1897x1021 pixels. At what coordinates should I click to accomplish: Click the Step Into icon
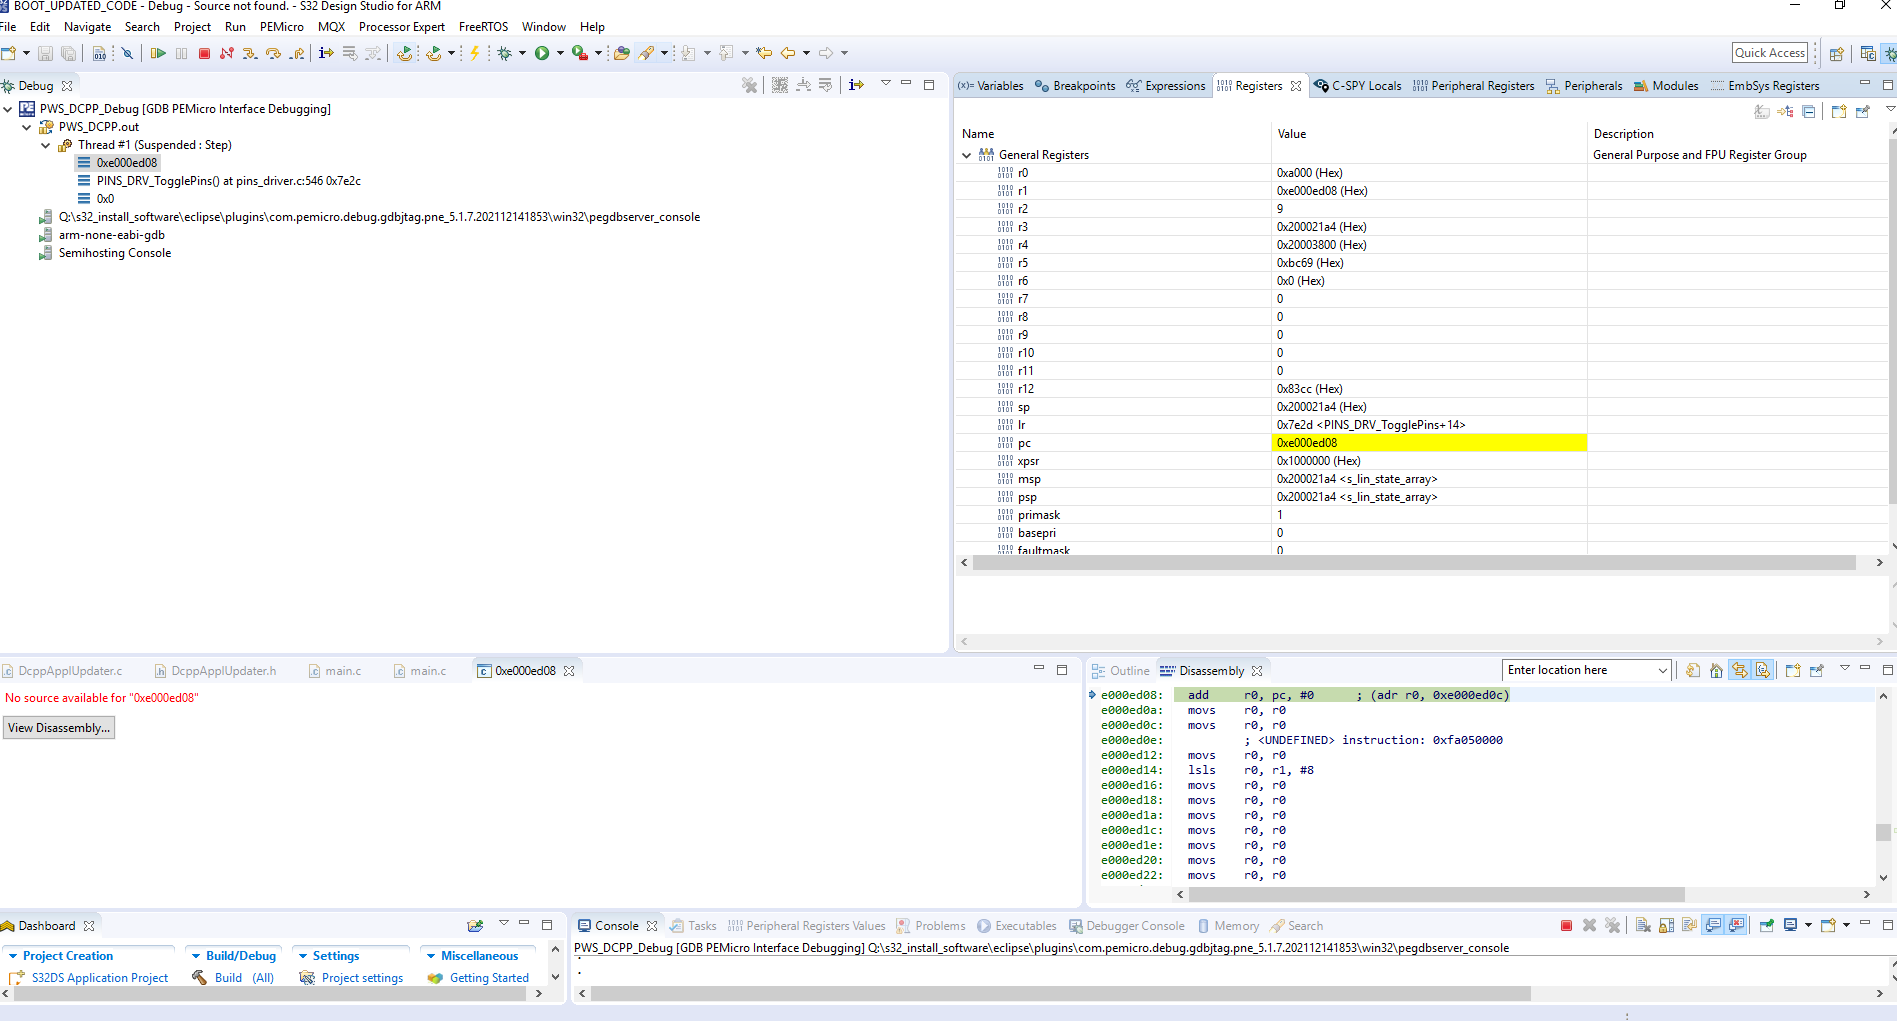(x=250, y=53)
